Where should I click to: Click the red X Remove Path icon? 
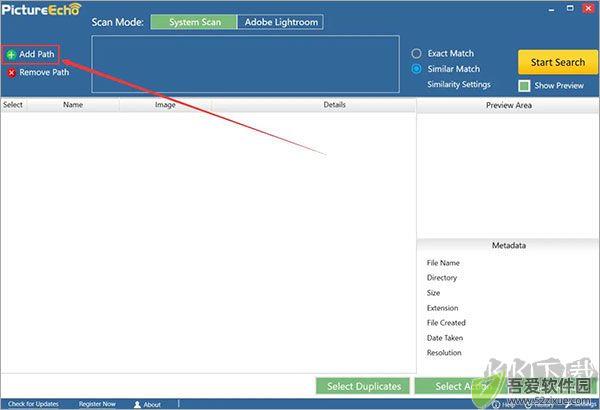(x=11, y=73)
